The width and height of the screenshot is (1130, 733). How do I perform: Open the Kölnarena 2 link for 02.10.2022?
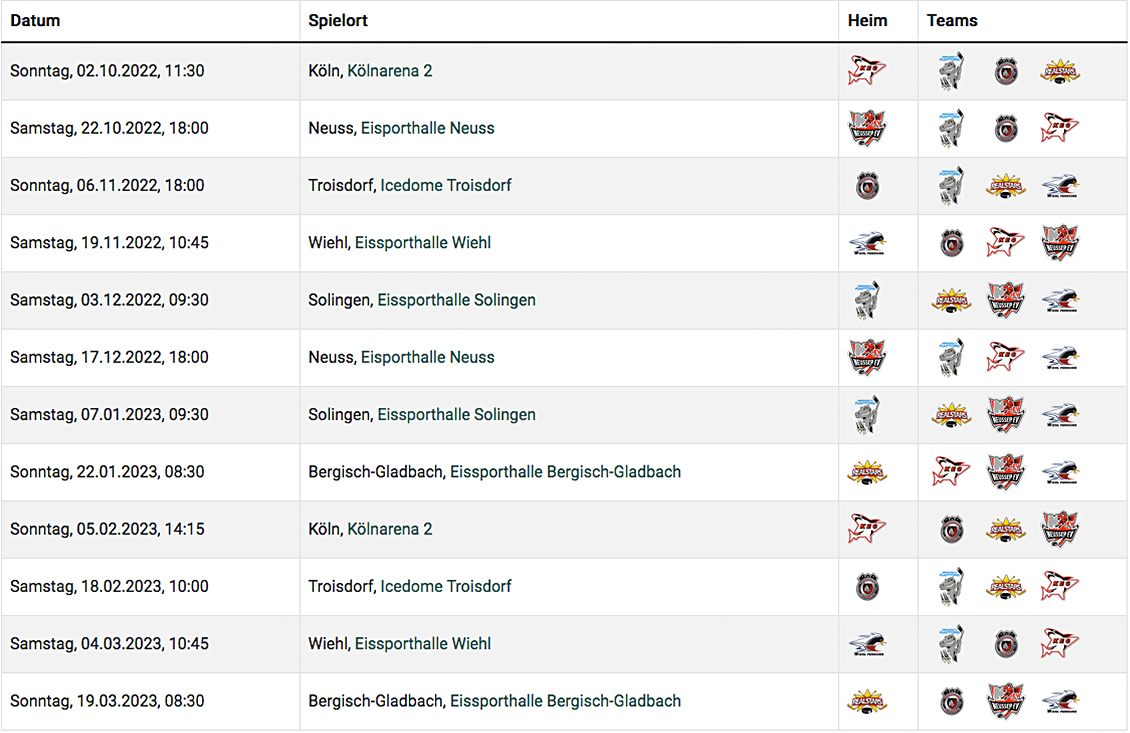click(x=390, y=71)
